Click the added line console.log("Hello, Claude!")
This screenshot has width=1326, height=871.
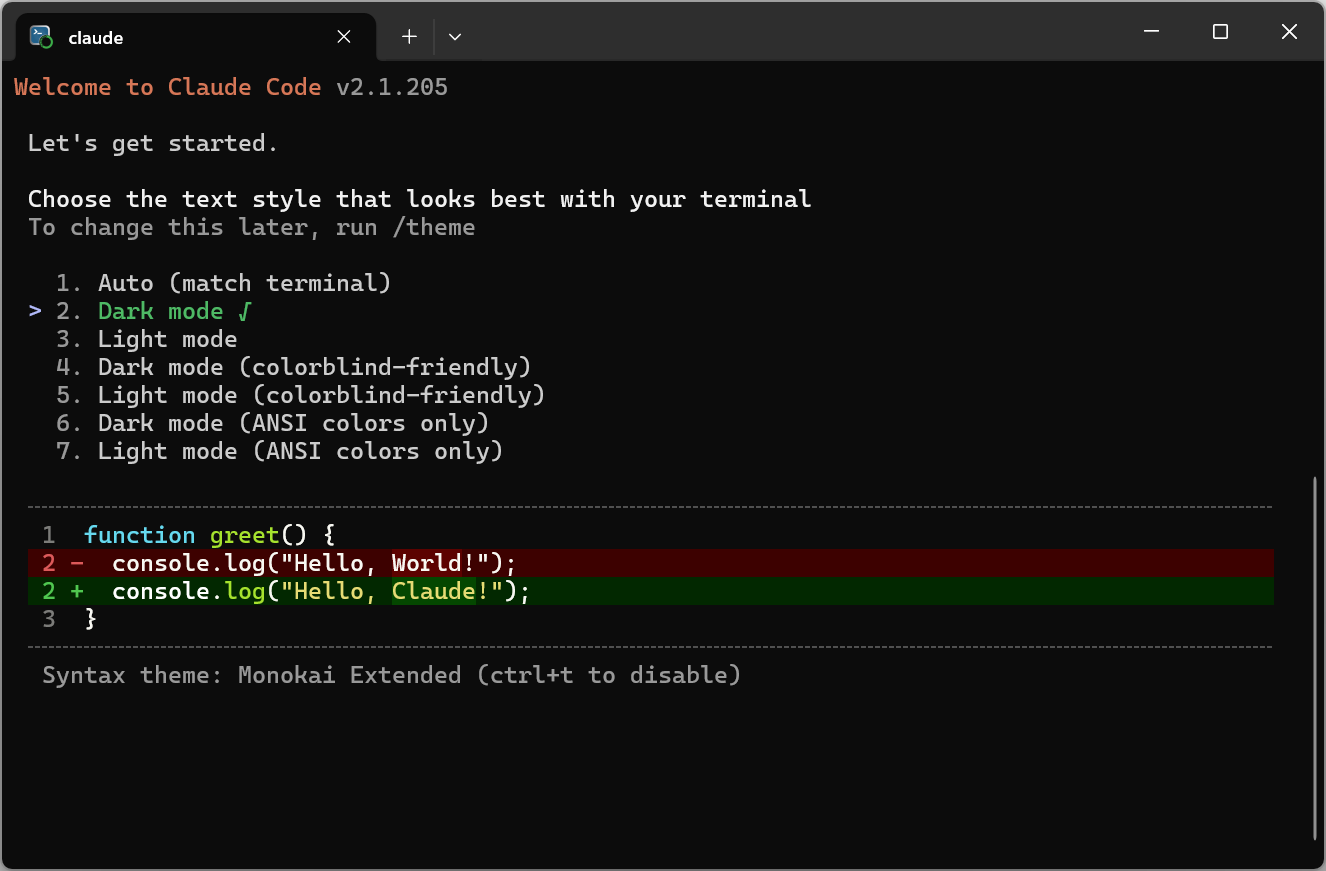click(x=651, y=591)
